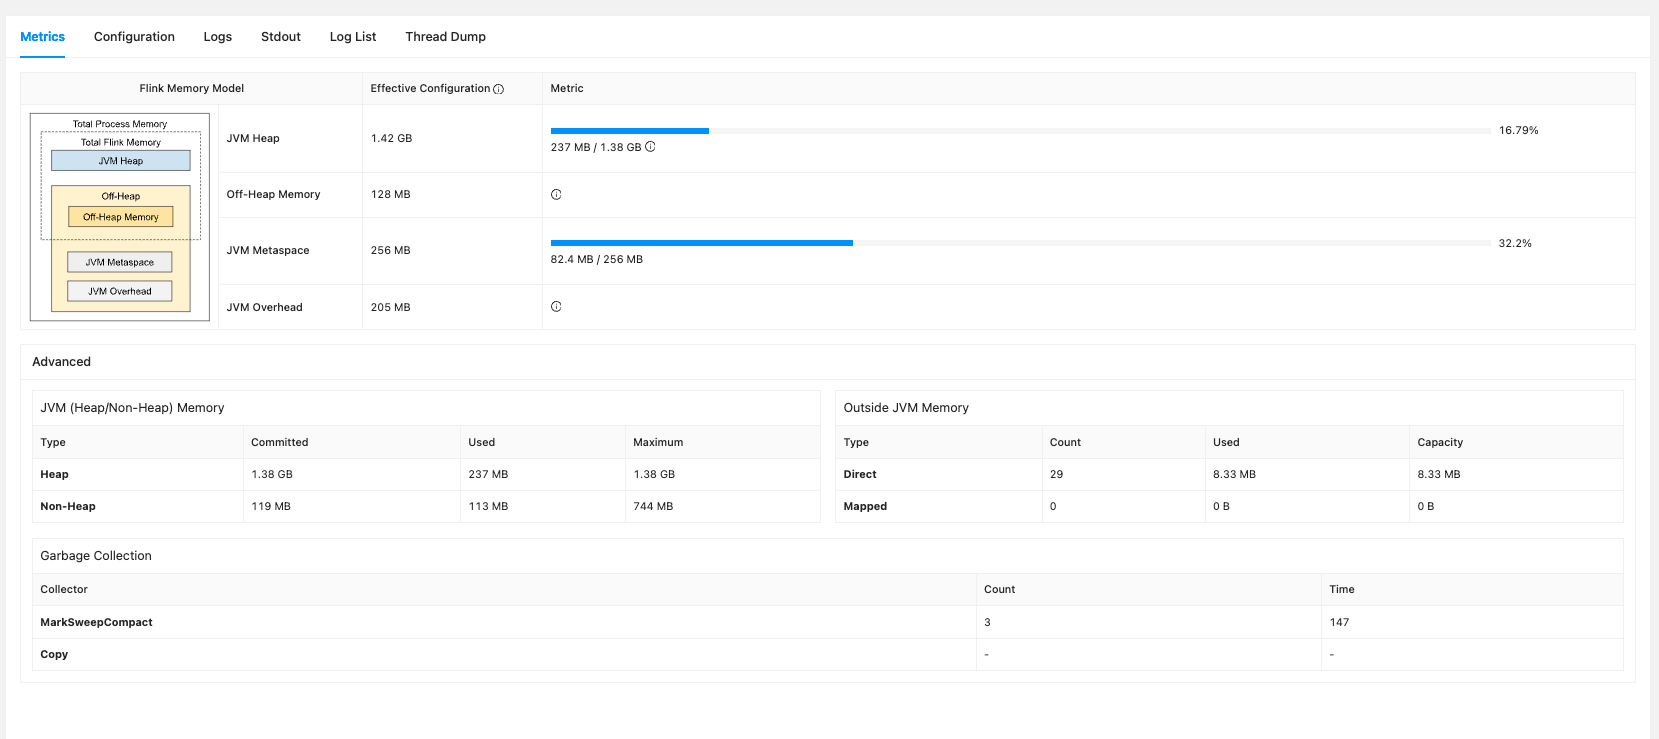1659x739 pixels.
Task: Click the Metric column header
Action: pyautogui.click(x=567, y=89)
